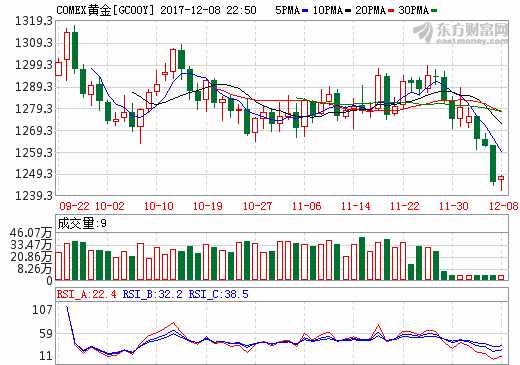Click the tallest green volume bar near 11-14
The width and height of the screenshot is (520, 365).
(x=362, y=259)
